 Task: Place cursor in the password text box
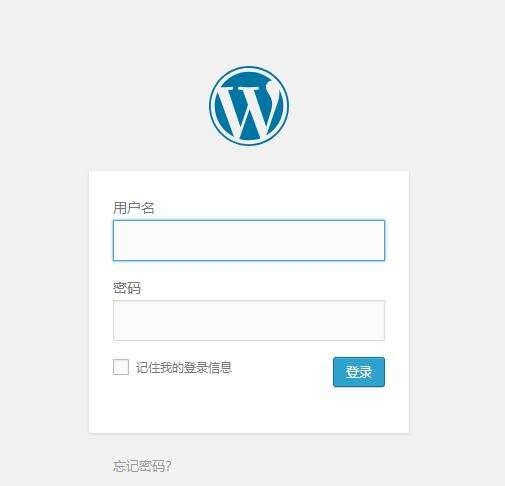pos(249,320)
